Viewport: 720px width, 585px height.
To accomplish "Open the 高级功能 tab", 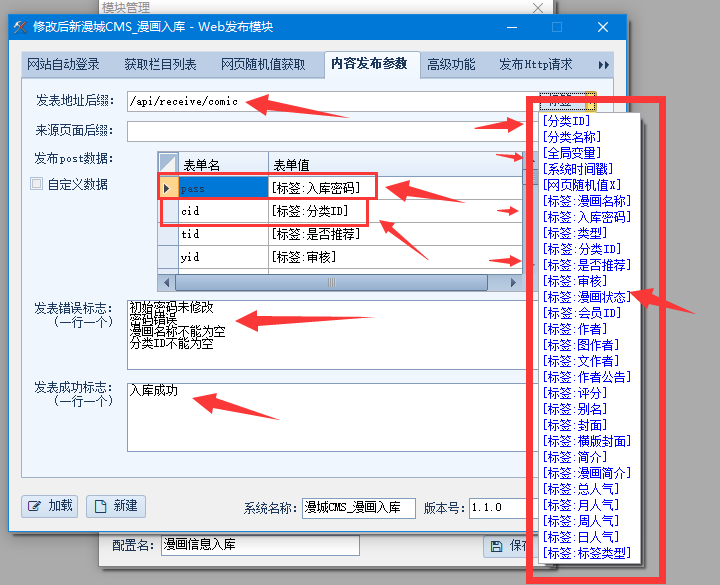I will pos(451,65).
